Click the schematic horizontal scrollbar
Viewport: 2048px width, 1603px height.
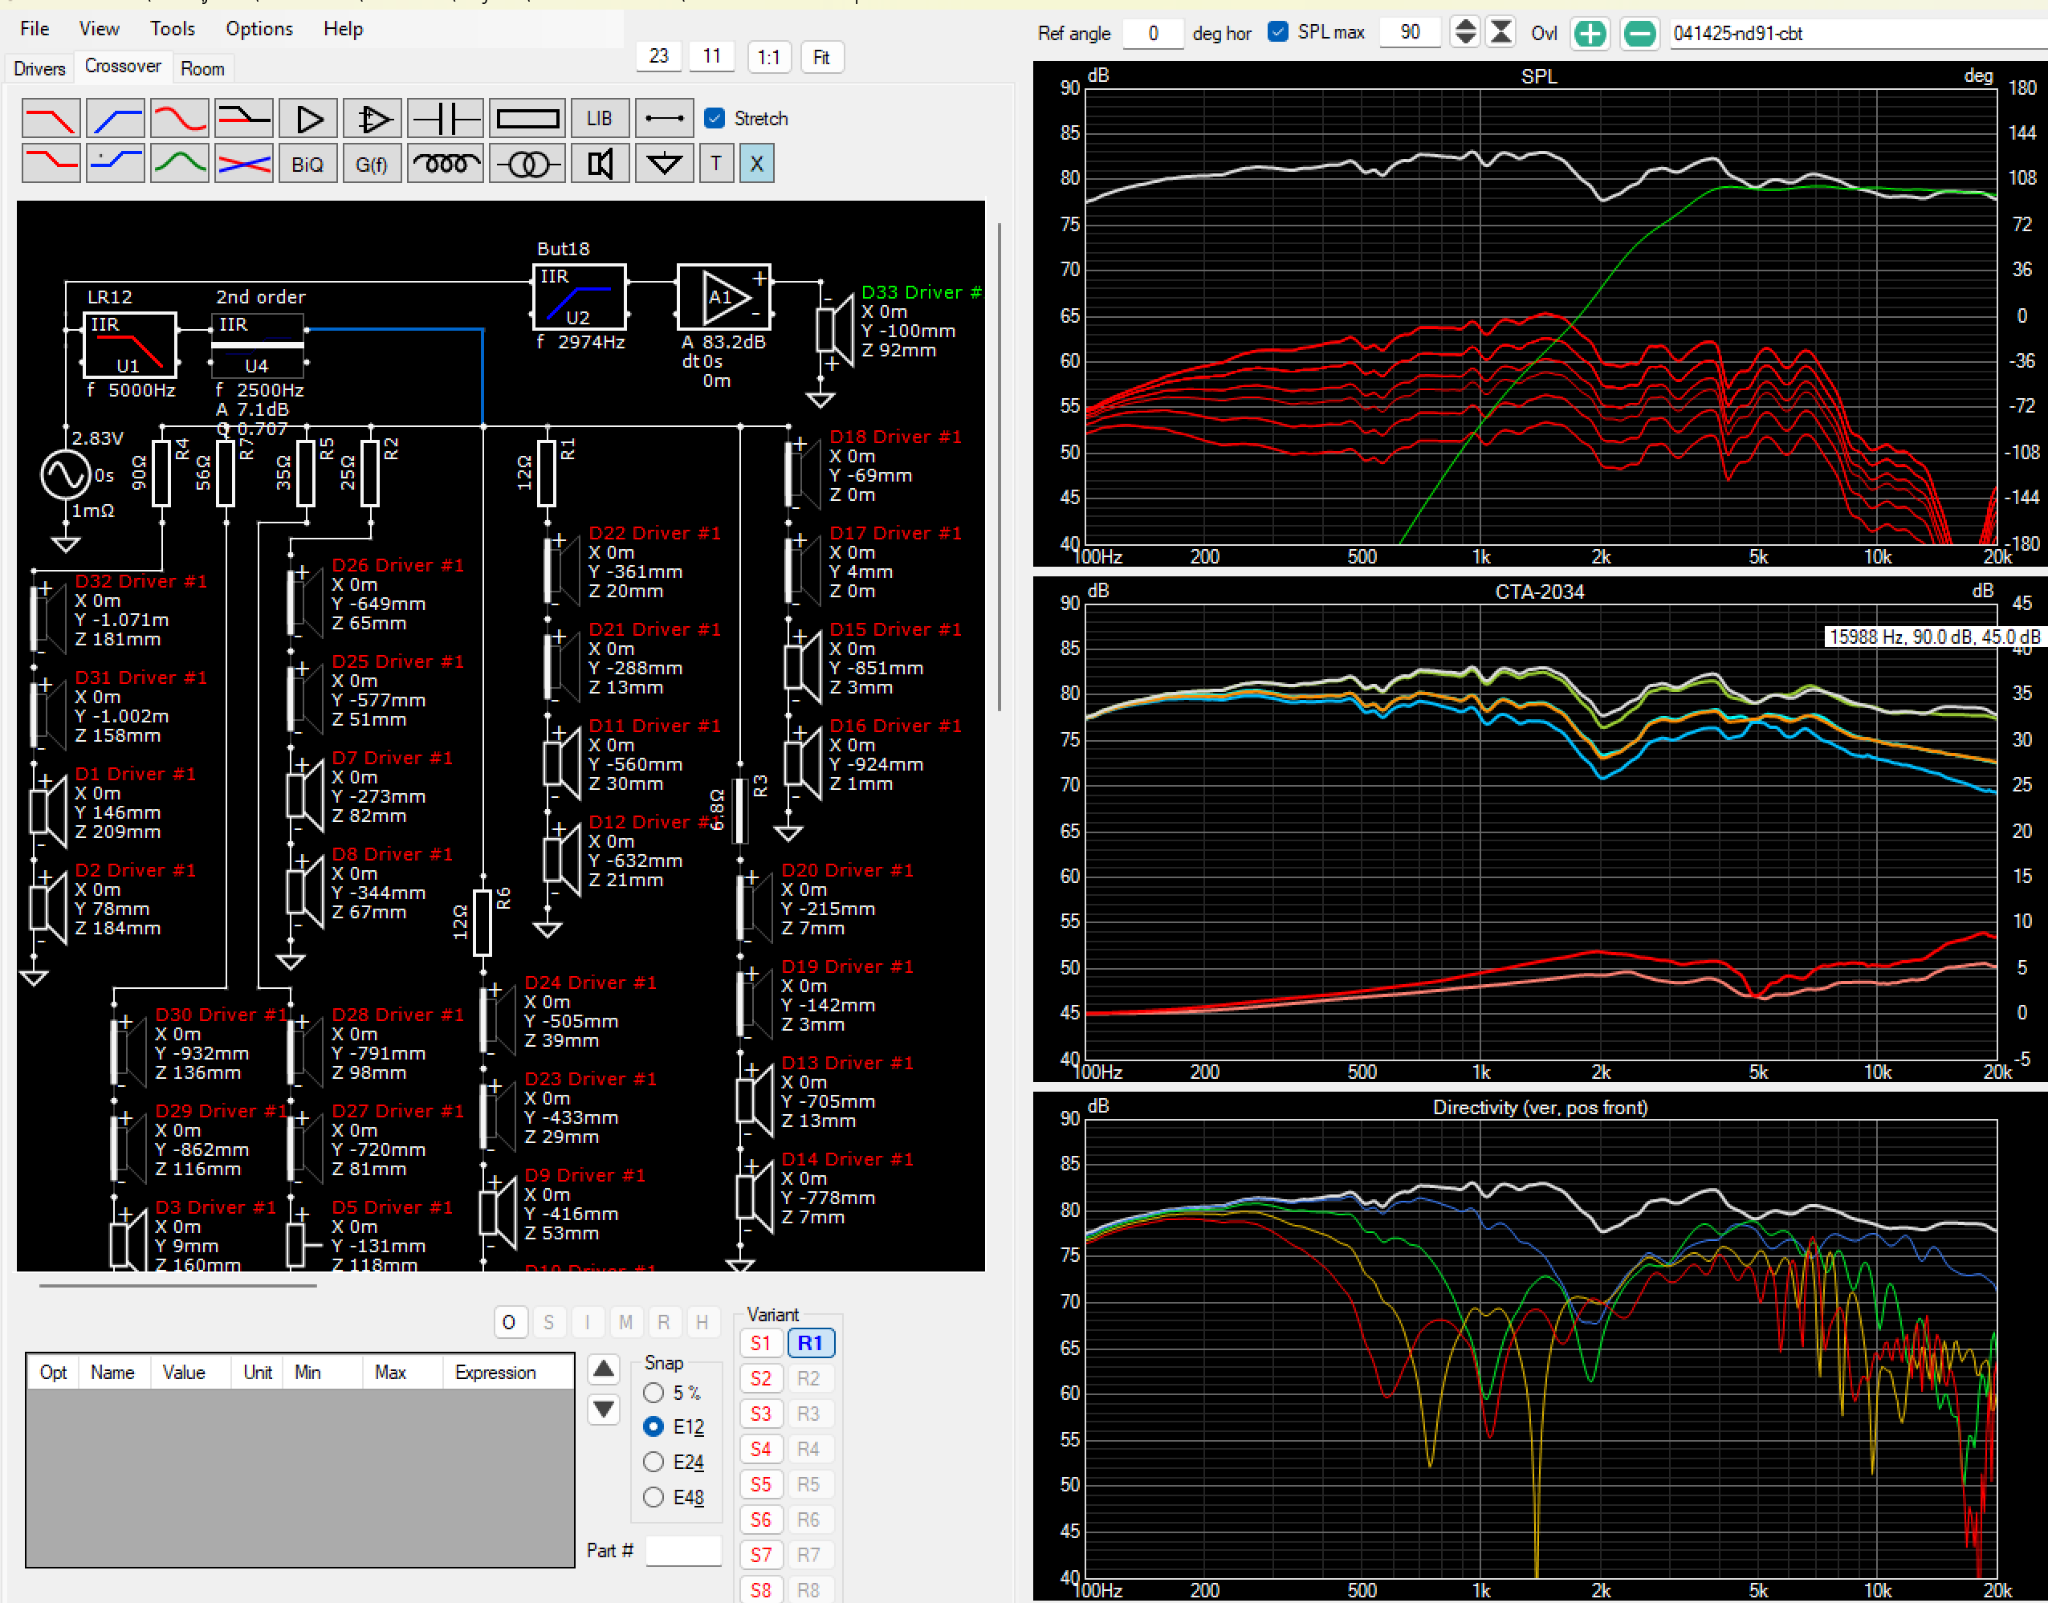[177, 1285]
